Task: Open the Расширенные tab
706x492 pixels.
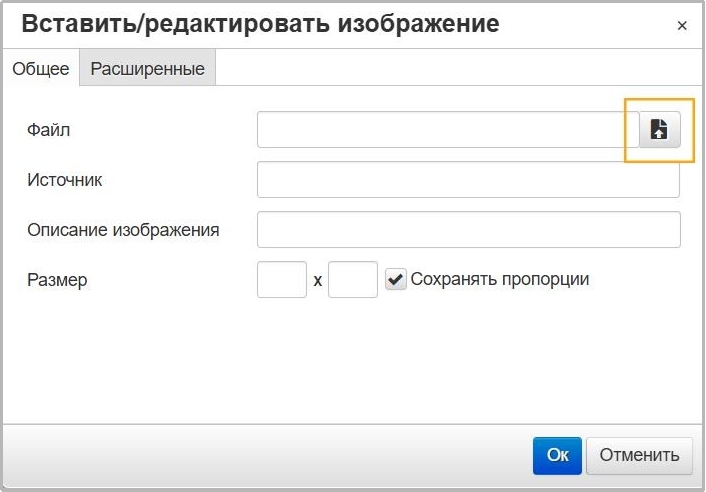Action: point(148,69)
